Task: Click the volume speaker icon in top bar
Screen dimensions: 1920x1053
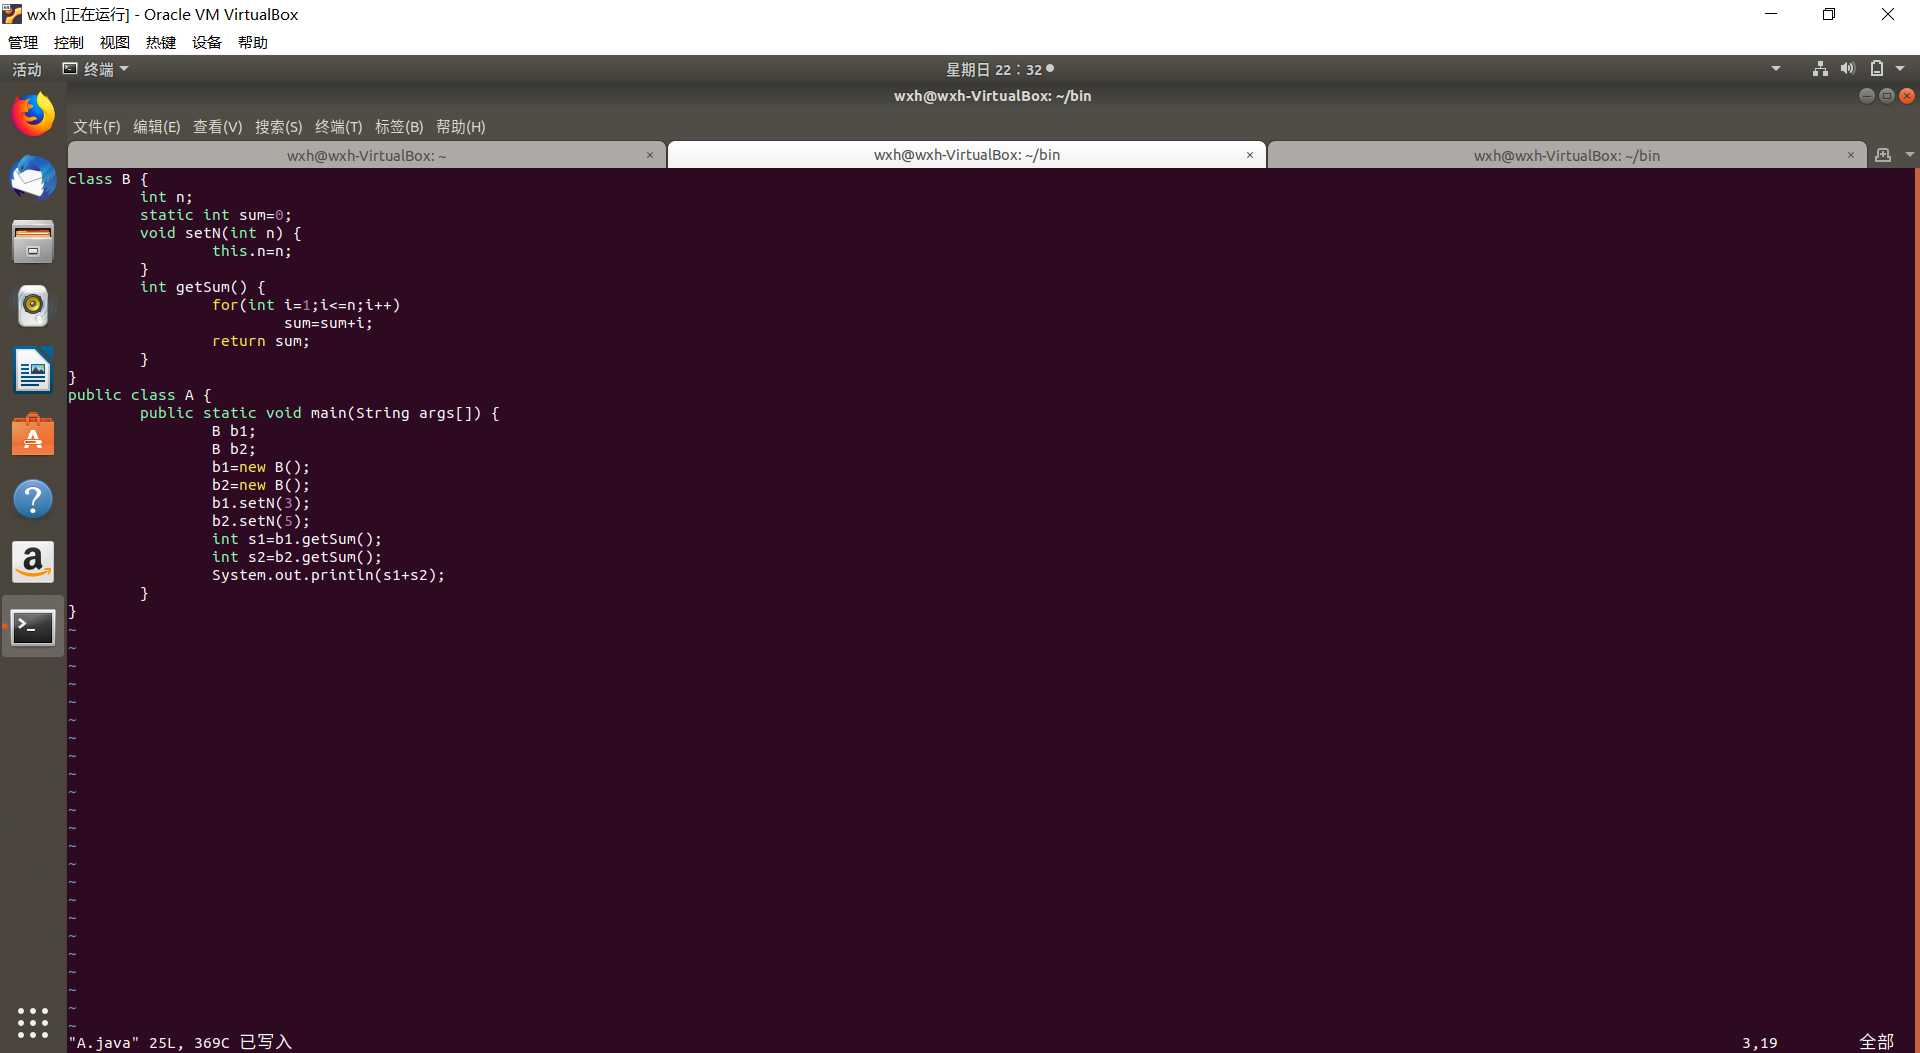Action: 1848,69
